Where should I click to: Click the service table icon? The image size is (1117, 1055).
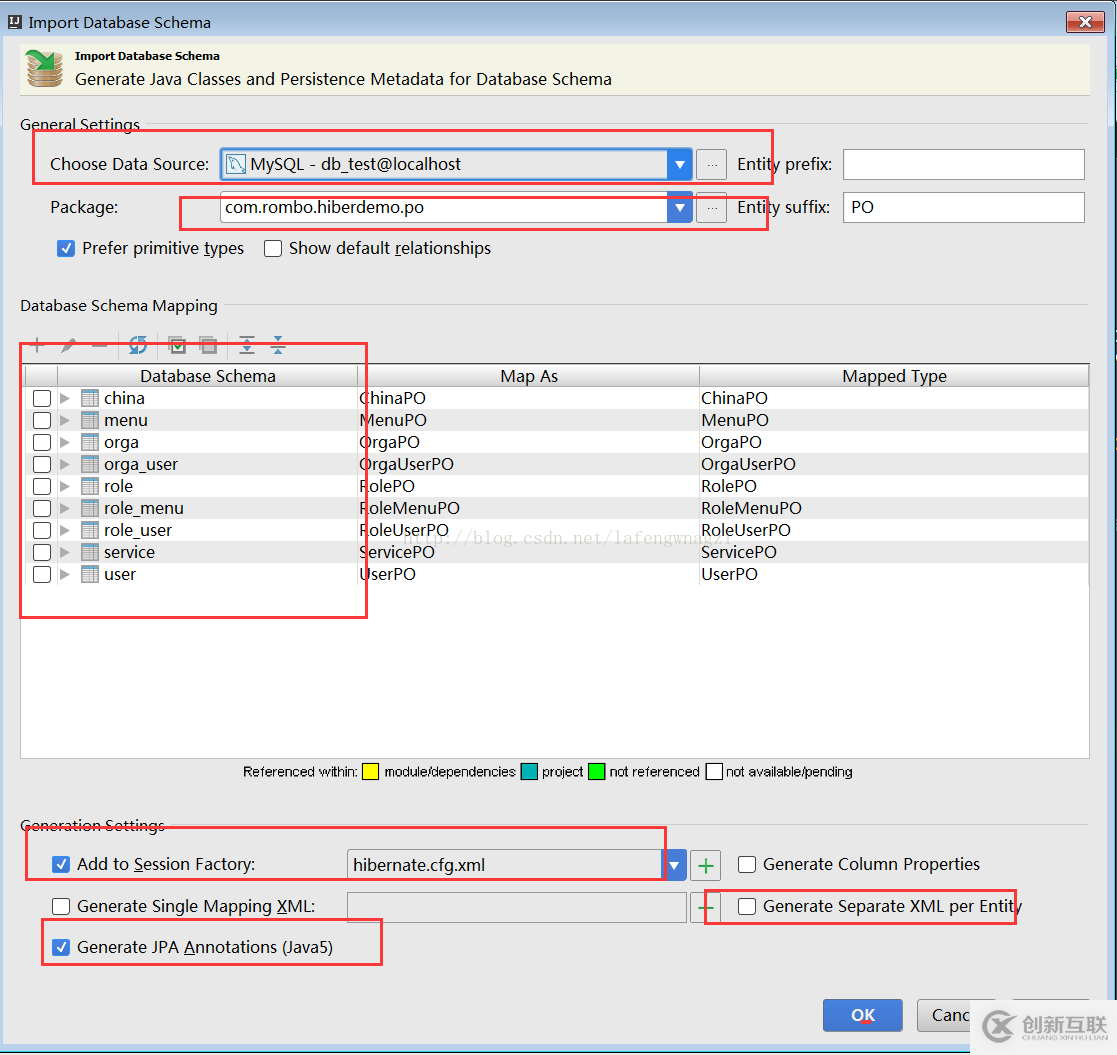[90, 552]
